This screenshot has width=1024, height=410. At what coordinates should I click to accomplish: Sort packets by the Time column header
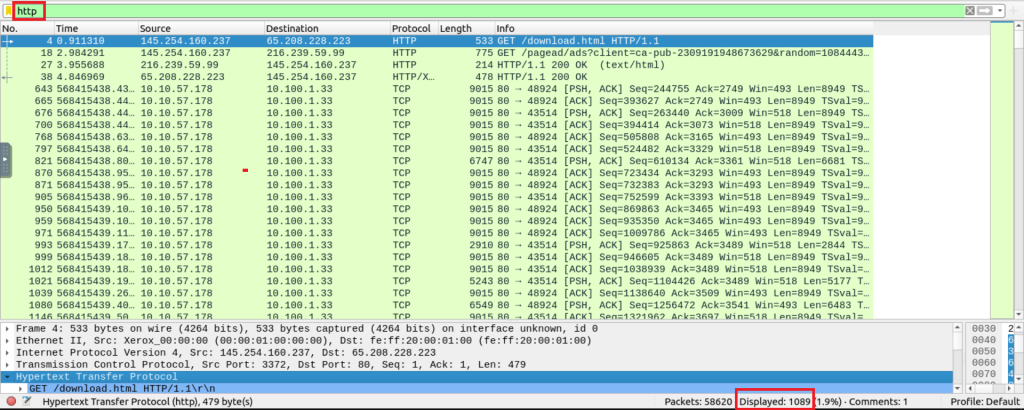68,28
